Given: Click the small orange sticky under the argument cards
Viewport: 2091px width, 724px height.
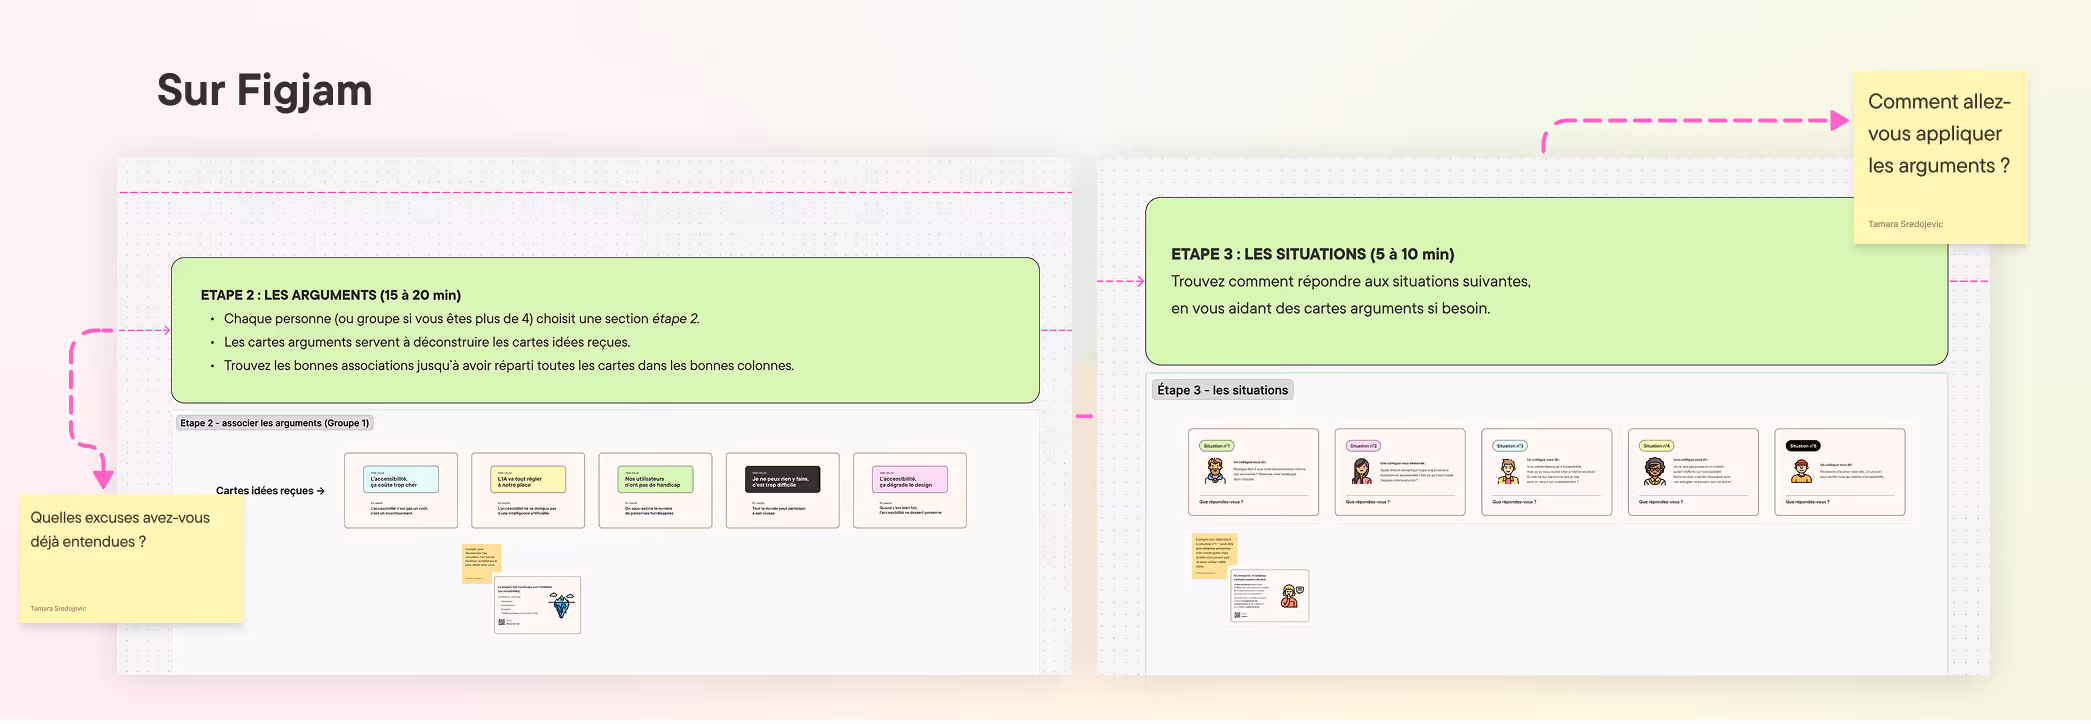Looking at the screenshot, I should coord(481,564).
